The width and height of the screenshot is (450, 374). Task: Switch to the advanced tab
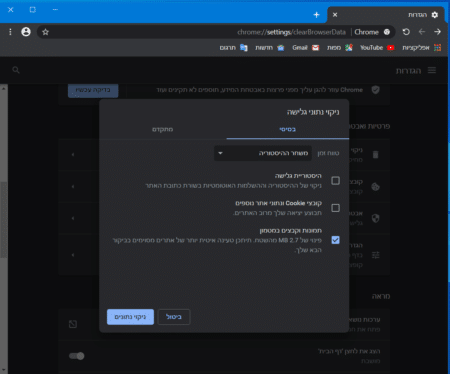(x=163, y=129)
